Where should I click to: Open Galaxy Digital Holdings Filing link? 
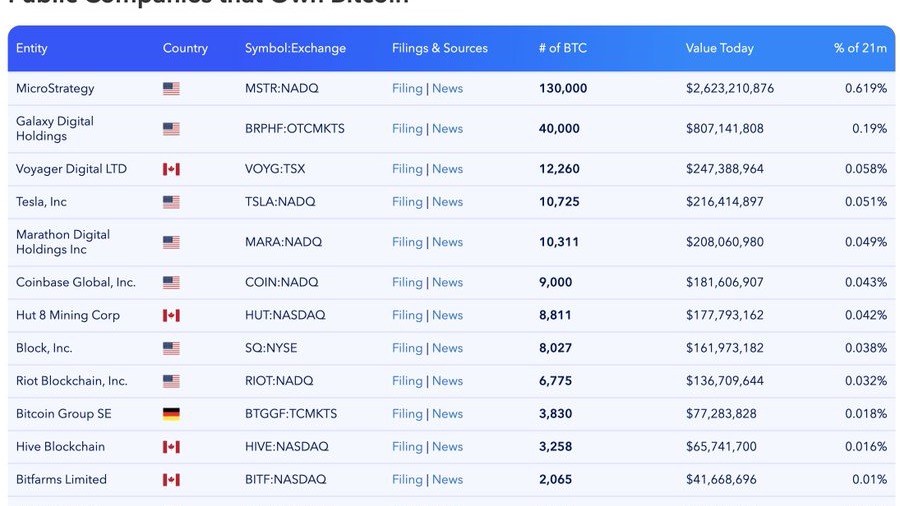pyautogui.click(x=407, y=129)
